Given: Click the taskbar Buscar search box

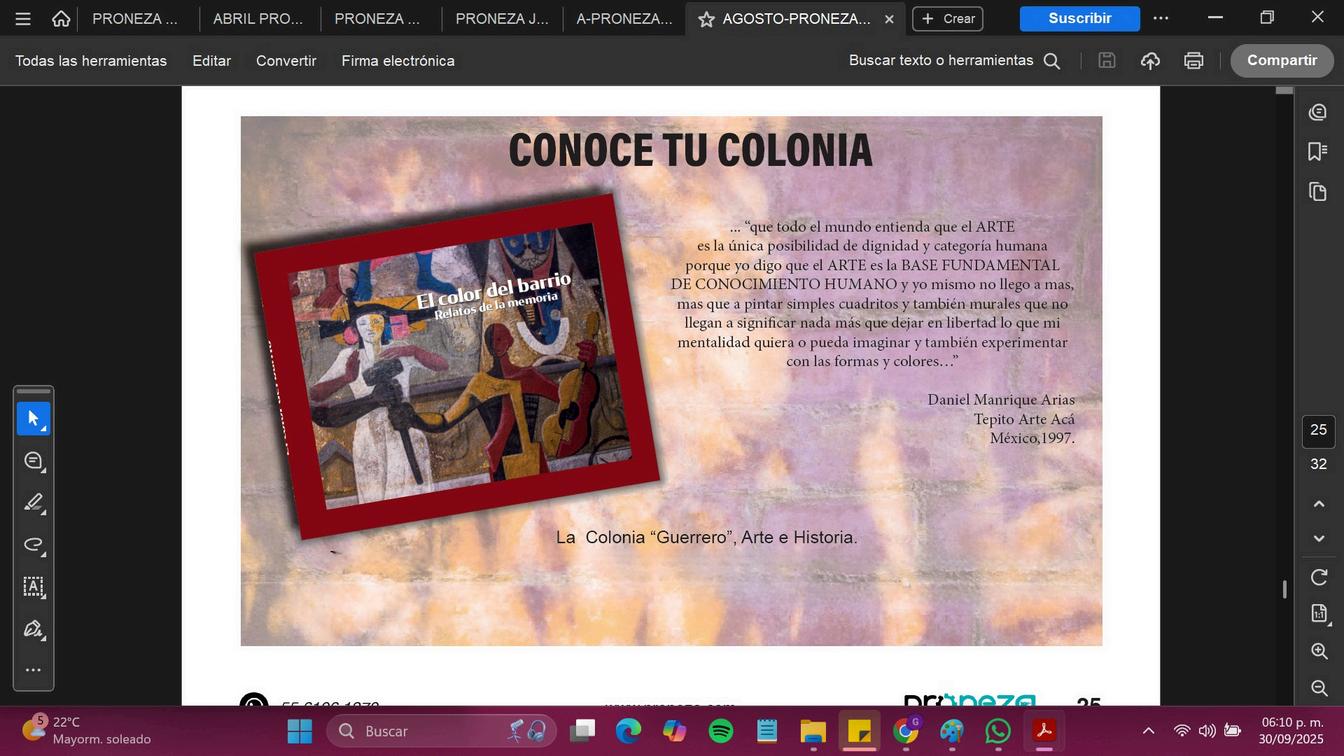Looking at the screenshot, I should (x=442, y=731).
